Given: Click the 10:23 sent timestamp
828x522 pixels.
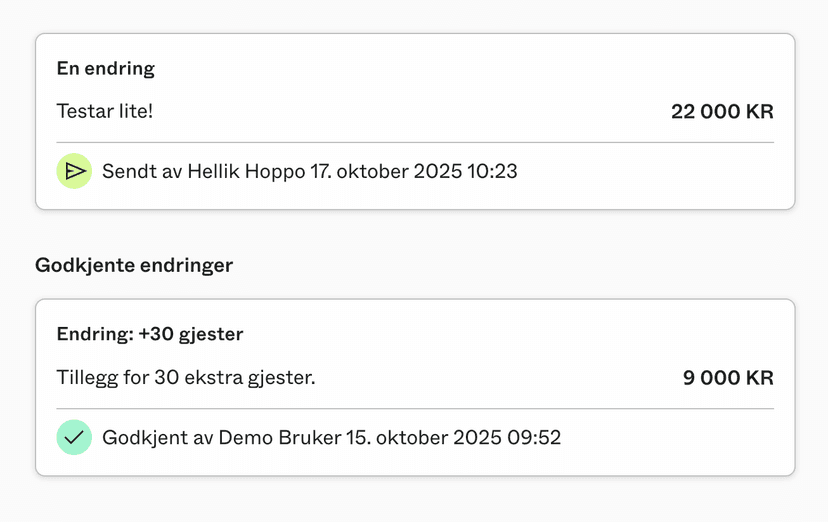Looking at the screenshot, I should tap(491, 171).
